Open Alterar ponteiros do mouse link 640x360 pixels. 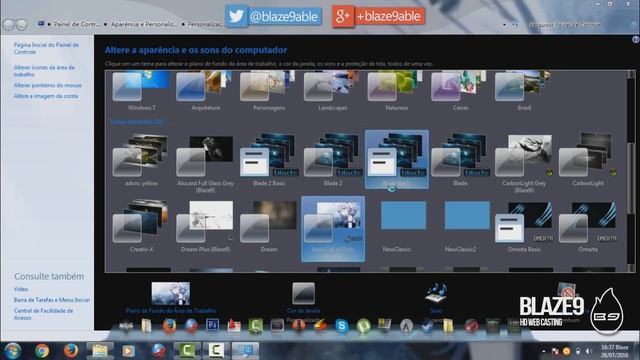[48, 85]
